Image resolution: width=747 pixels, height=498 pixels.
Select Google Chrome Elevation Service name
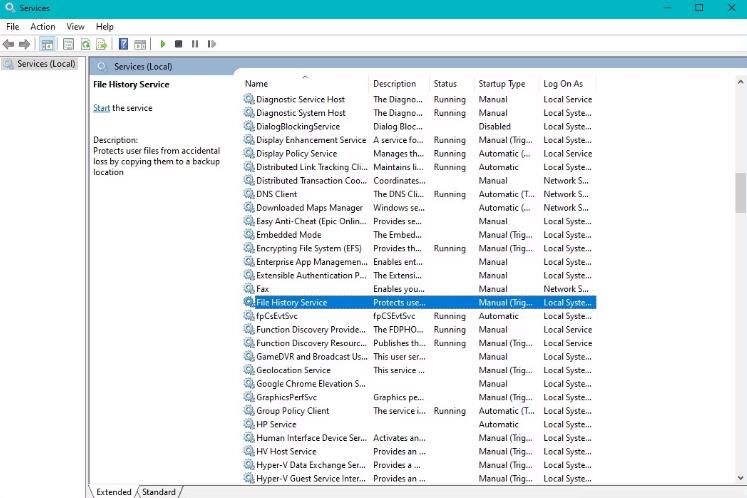coord(311,384)
